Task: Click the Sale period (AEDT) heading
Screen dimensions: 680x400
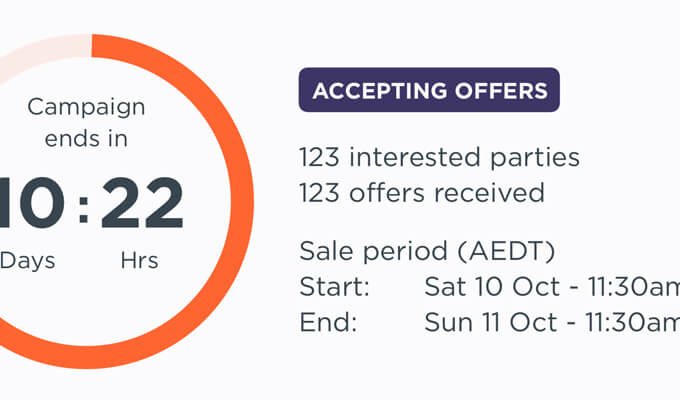Action: (427, 251)
